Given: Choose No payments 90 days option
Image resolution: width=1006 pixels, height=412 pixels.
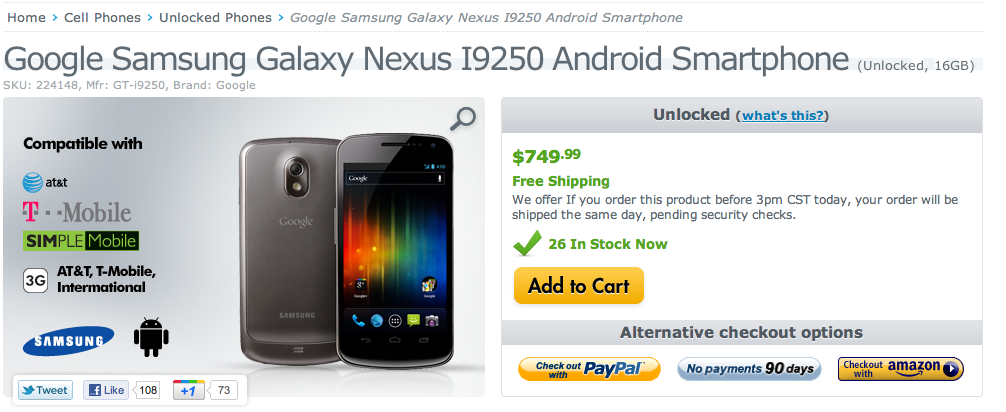Looking at the screenshot, I should pos(749,368).
